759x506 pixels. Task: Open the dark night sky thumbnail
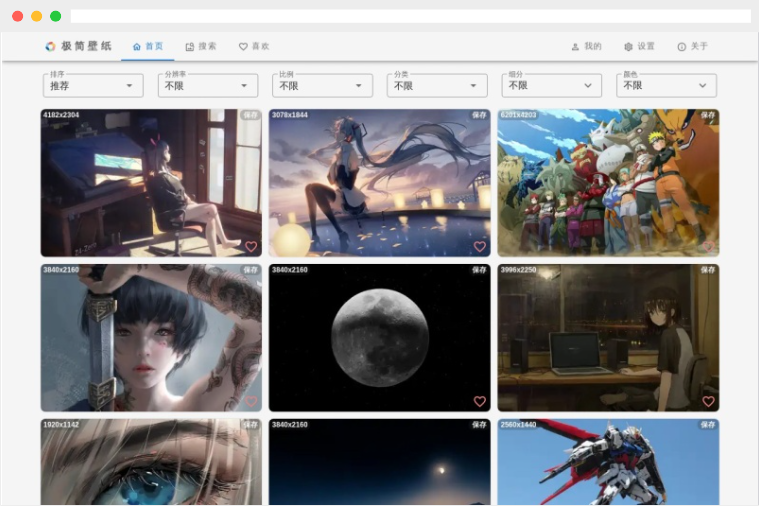[380, 462]
